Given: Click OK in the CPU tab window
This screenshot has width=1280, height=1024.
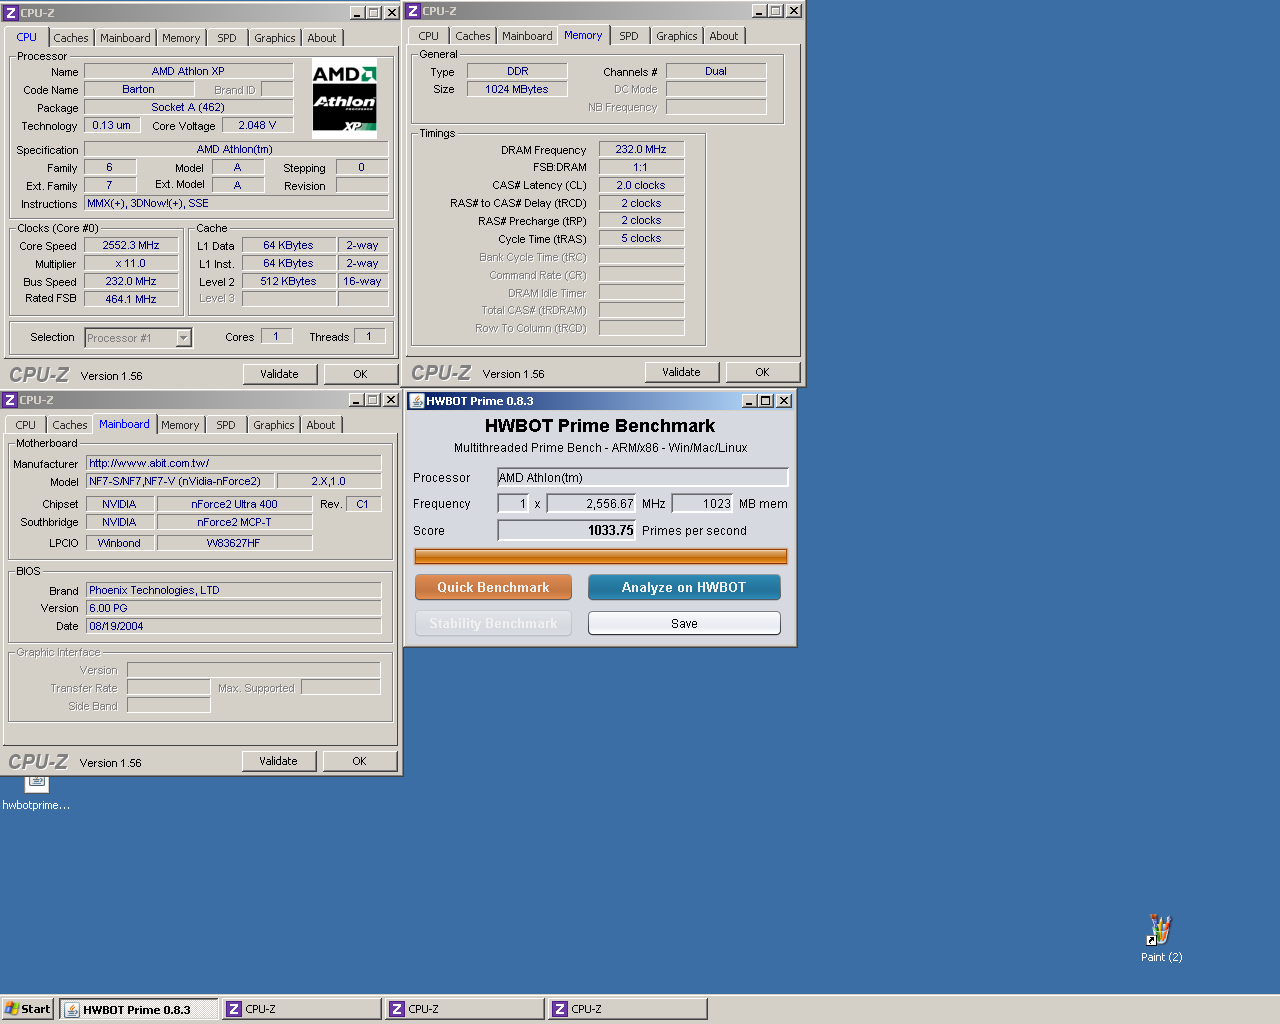Looking at the screenshot, I should [360, 374].
